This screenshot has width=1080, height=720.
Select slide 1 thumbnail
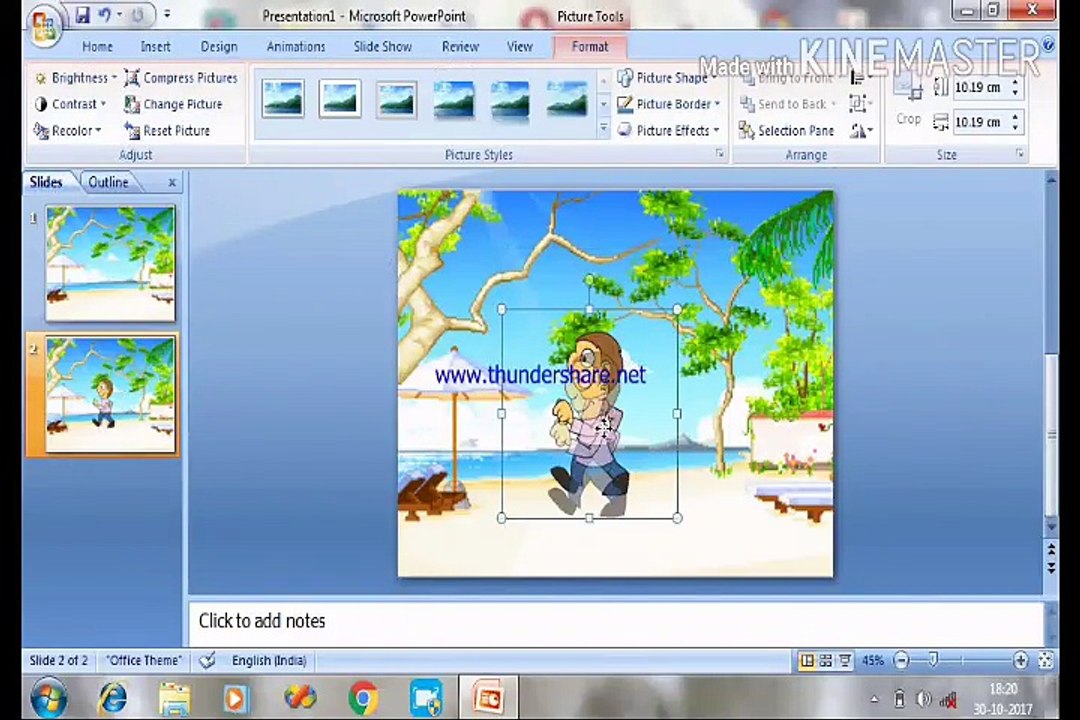click(x=110, y=263)
